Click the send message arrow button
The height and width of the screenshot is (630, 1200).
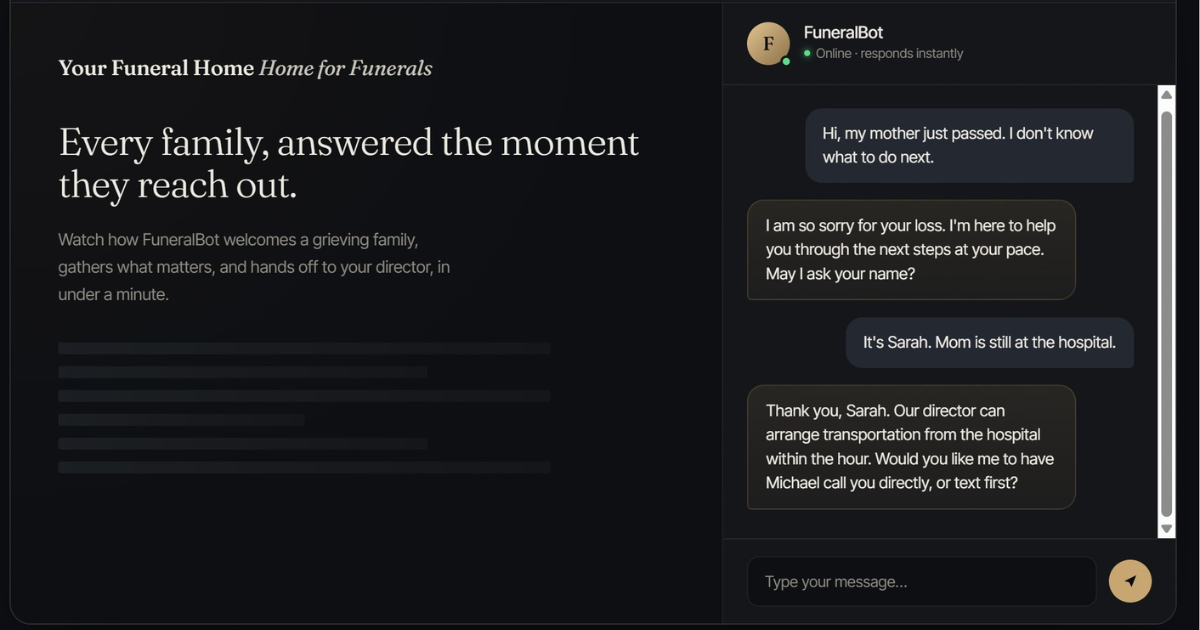tap(1130, 581)
